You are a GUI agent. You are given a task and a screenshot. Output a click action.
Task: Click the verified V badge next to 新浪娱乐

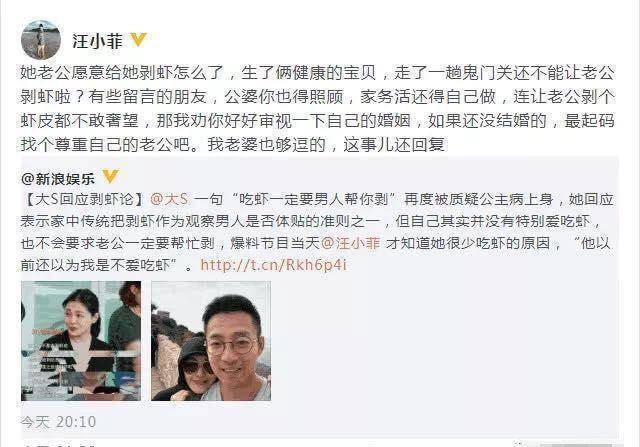point(110,176)
